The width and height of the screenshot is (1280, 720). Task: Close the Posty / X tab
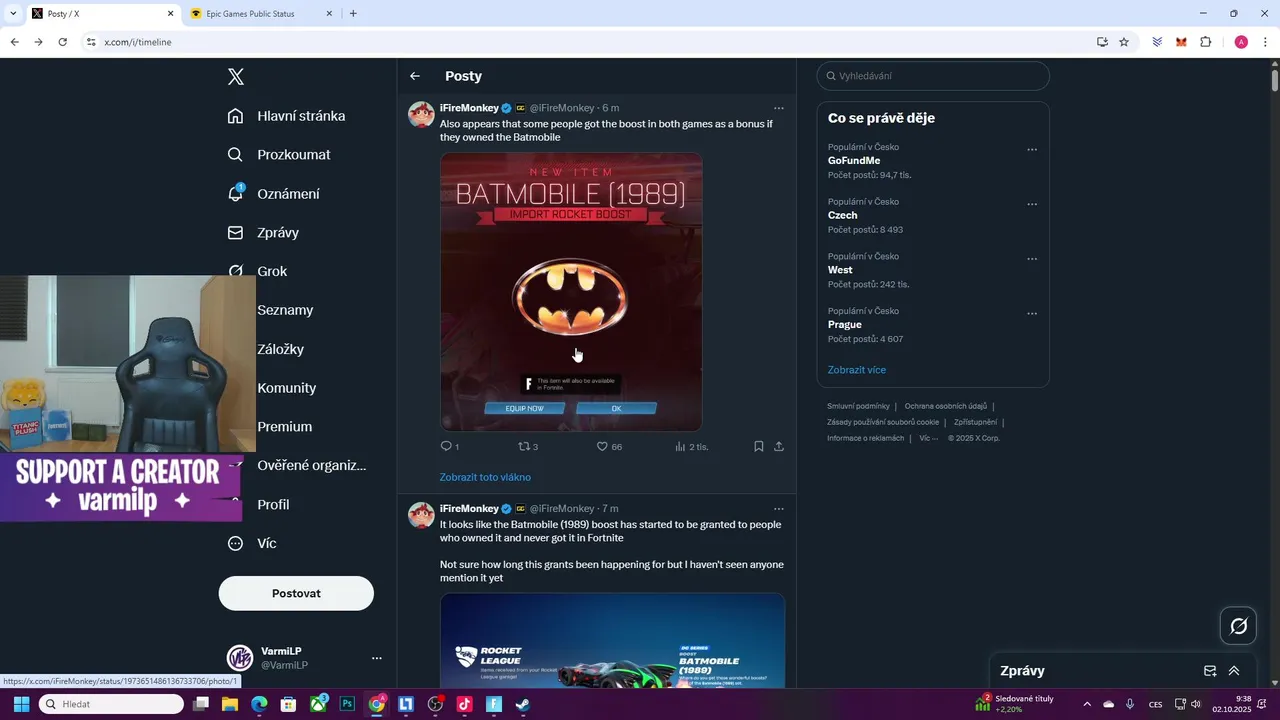pos(170,14)
